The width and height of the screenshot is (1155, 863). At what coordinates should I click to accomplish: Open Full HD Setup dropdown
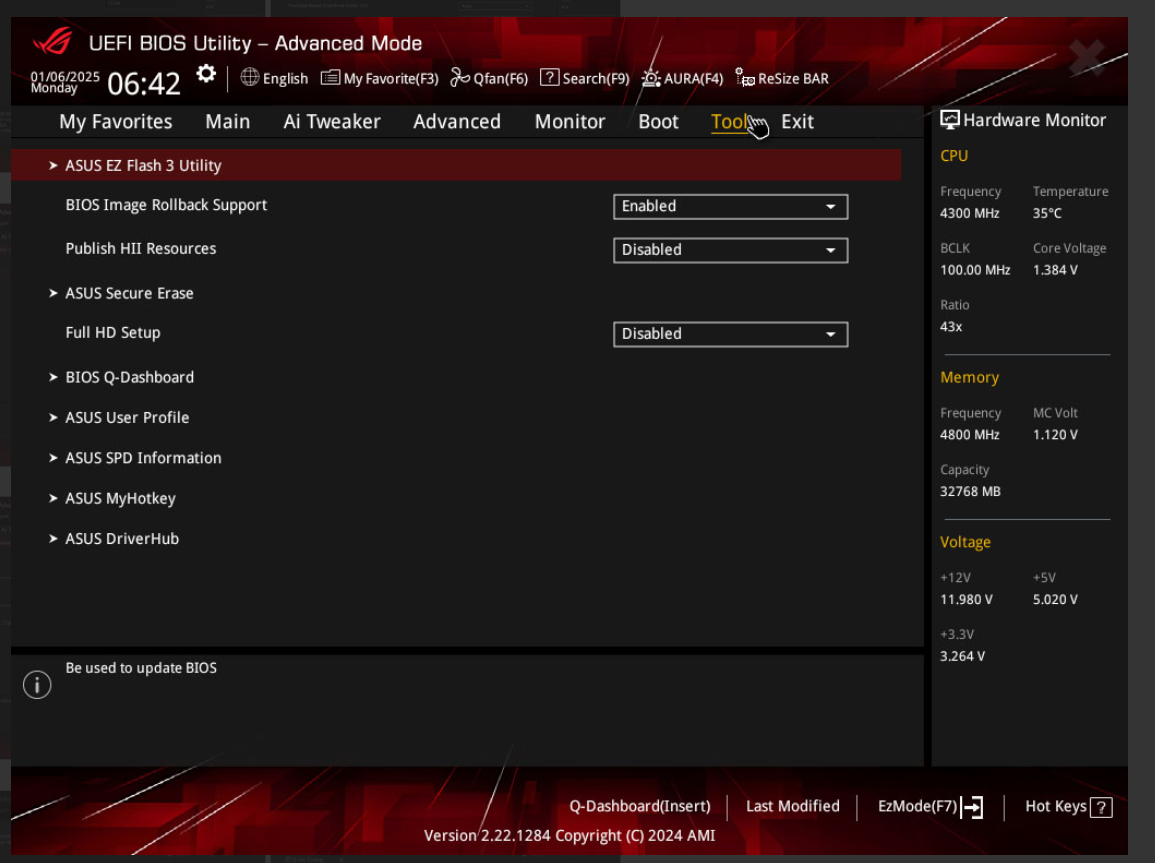coord(730,334)
